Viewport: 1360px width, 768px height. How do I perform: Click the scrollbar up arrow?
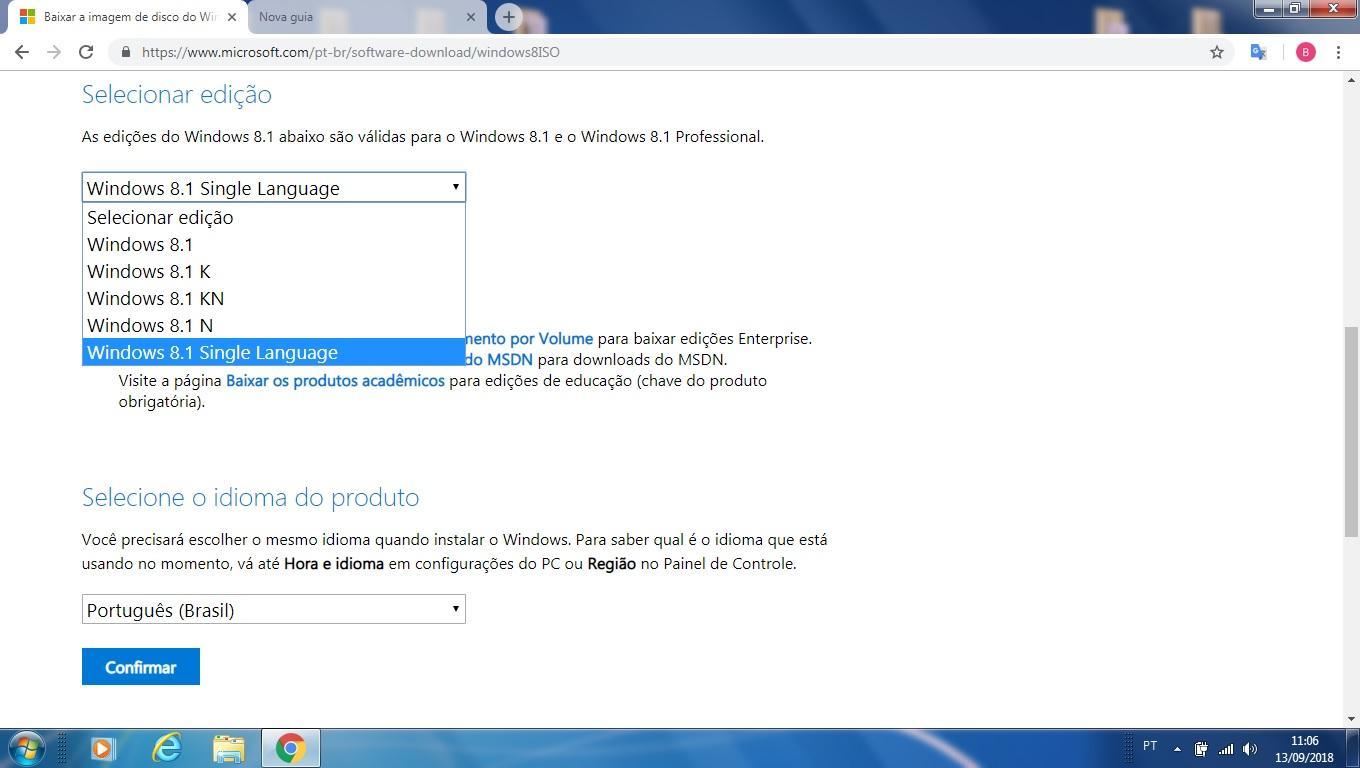(1351, 79)
